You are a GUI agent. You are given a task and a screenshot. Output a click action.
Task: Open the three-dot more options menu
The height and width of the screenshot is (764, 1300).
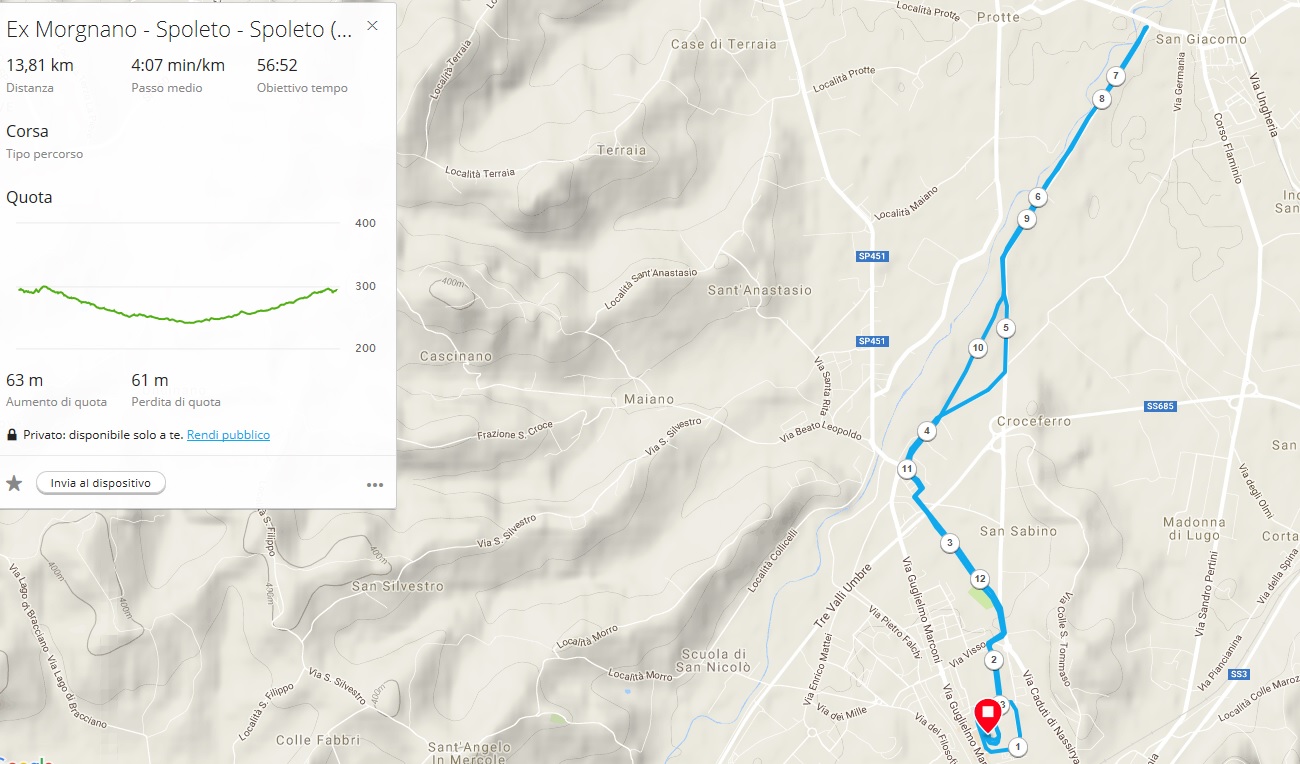tap(375, 485)
